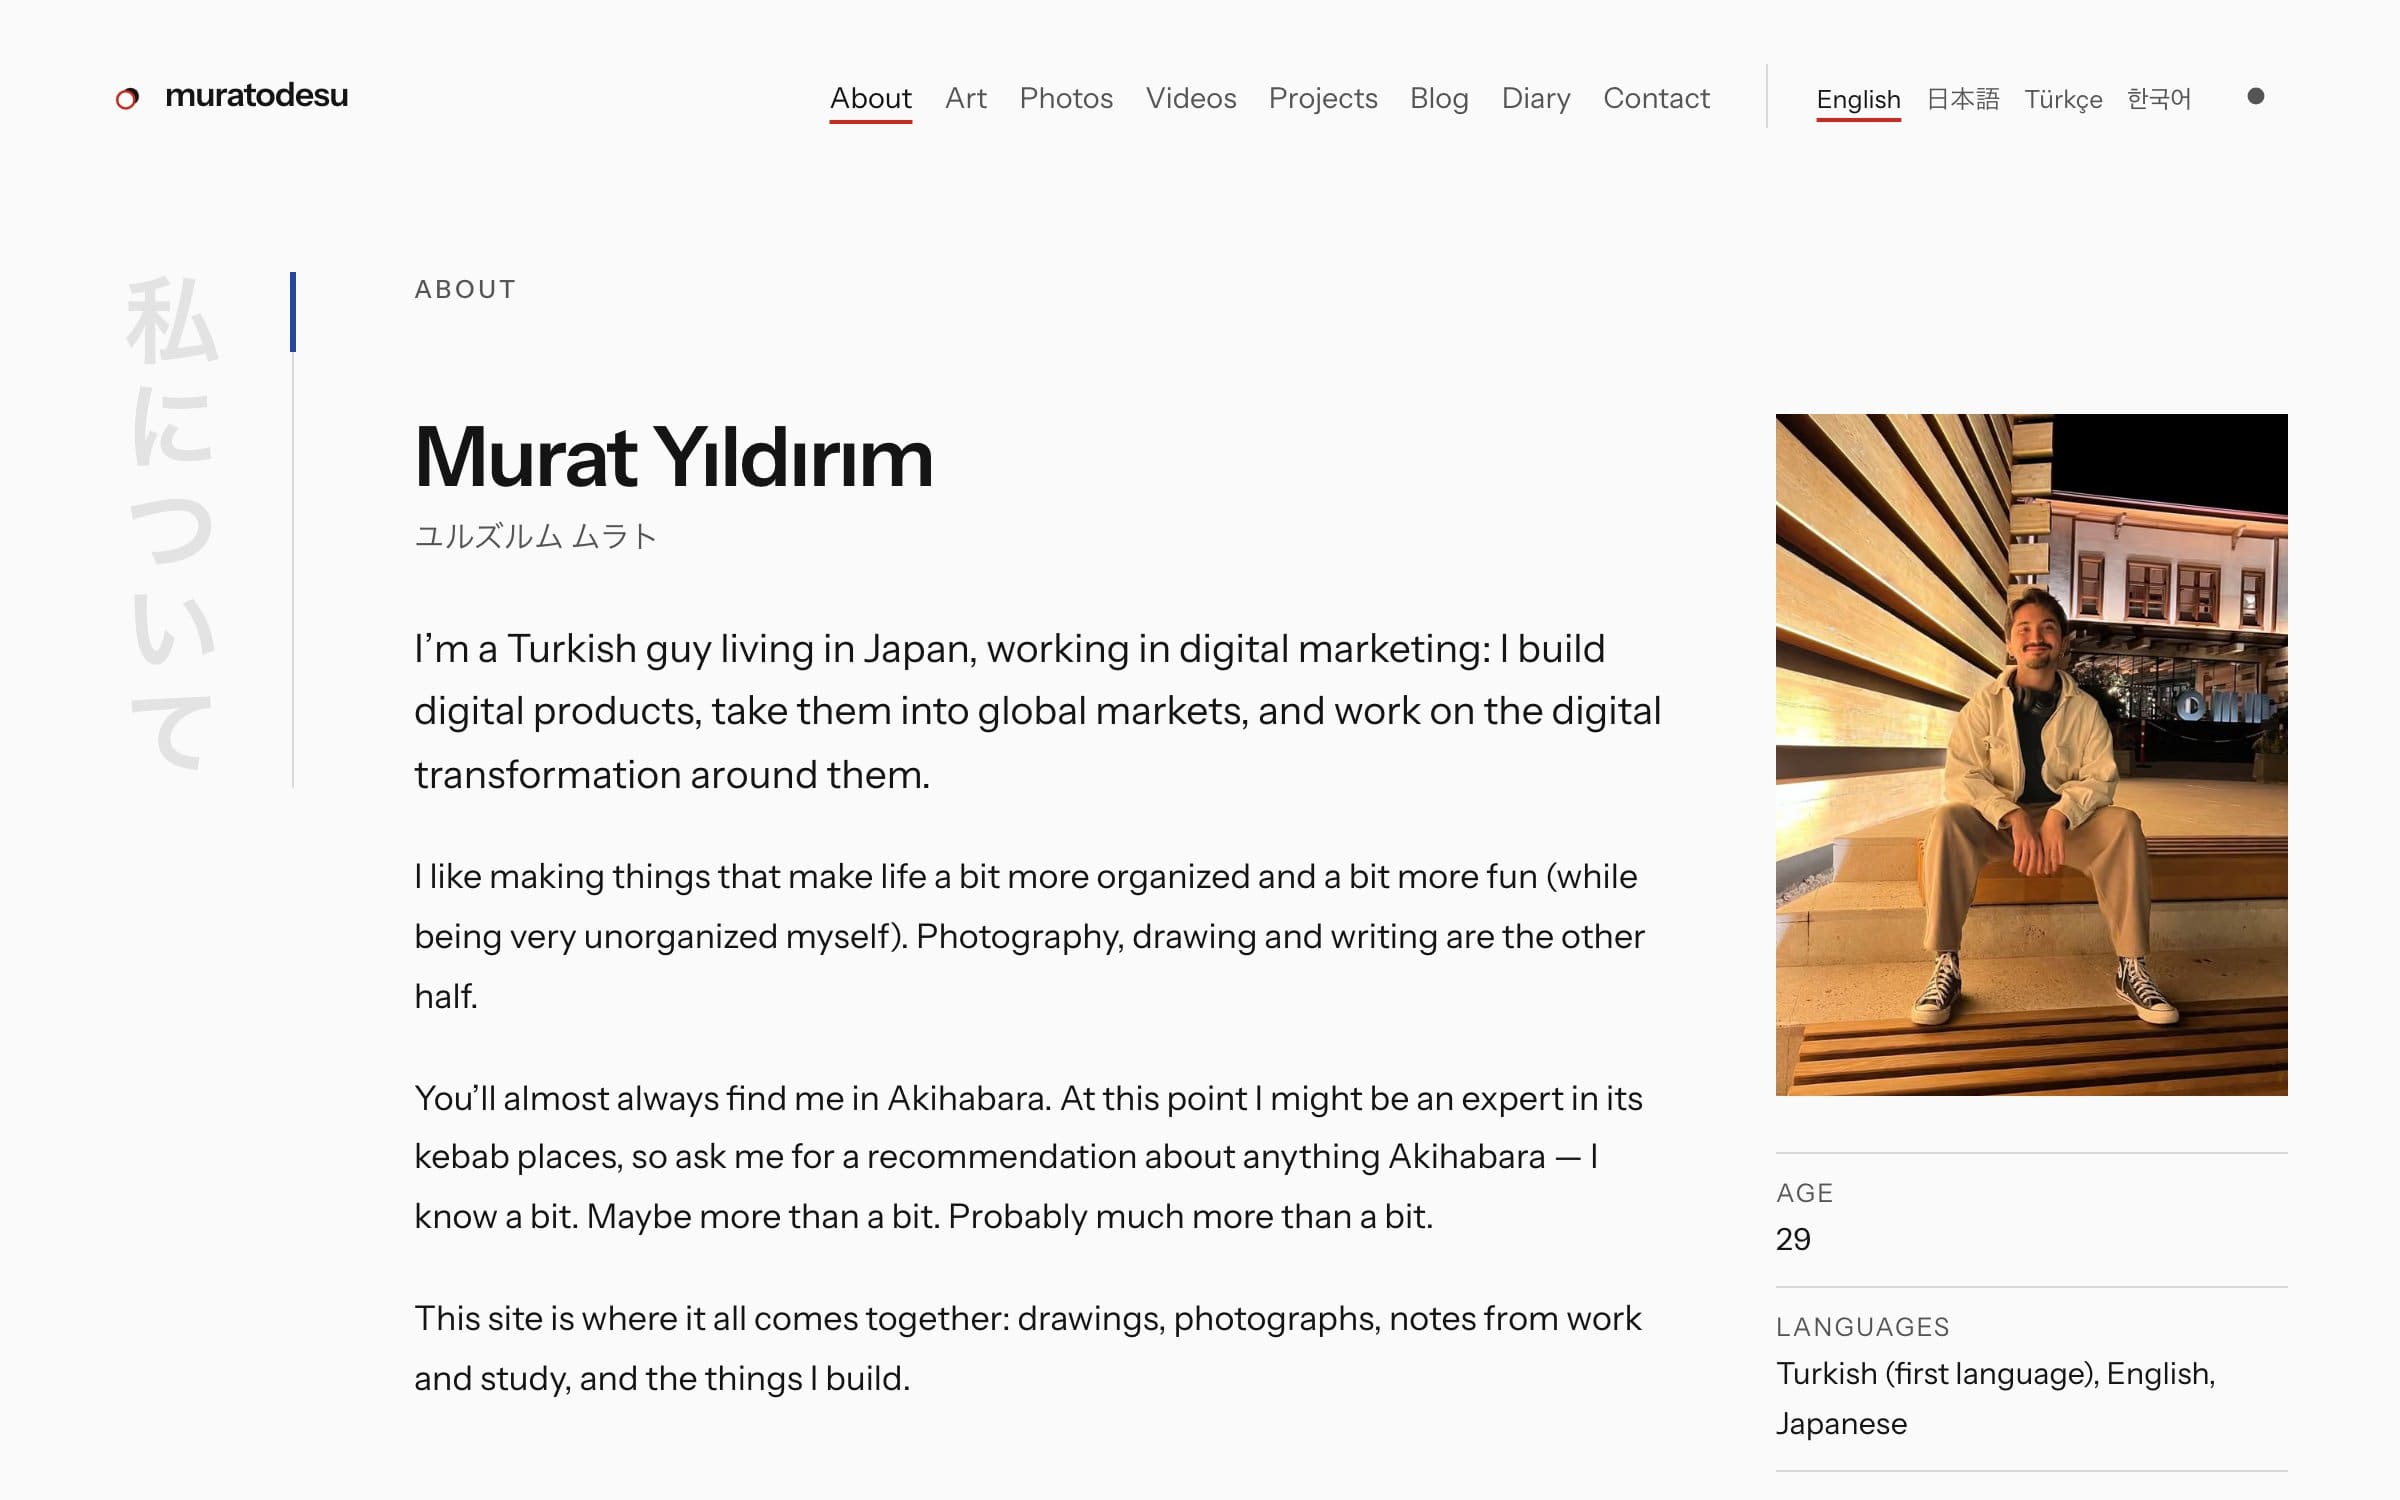The width and height of the screenshot is (2400, 1500).
Task: Click the AGE label
Action: tap(1804, 1192)
